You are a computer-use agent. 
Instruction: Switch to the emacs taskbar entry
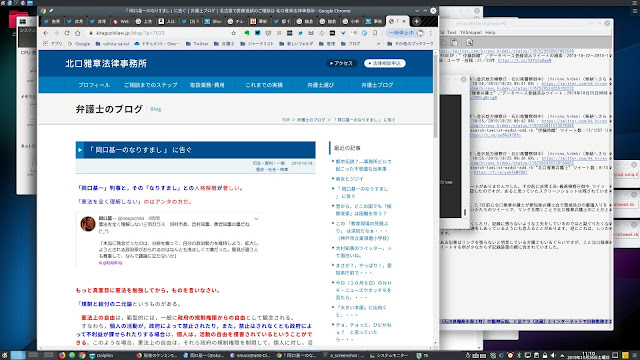250,356
